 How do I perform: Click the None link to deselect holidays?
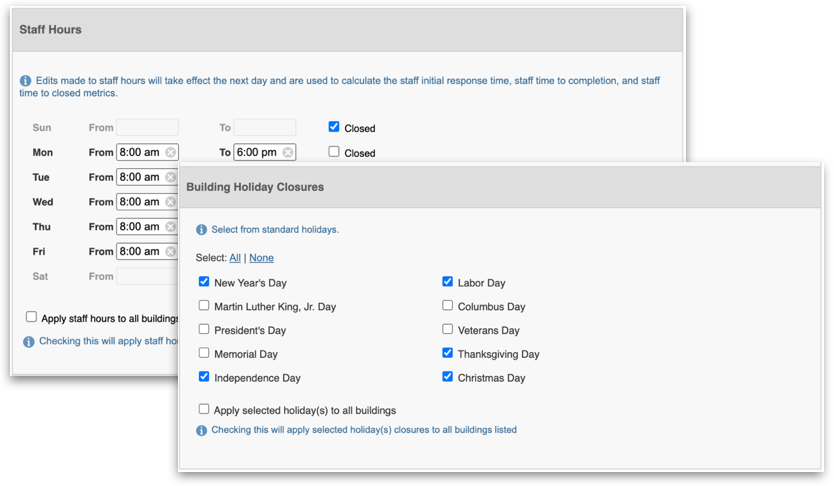261,258
